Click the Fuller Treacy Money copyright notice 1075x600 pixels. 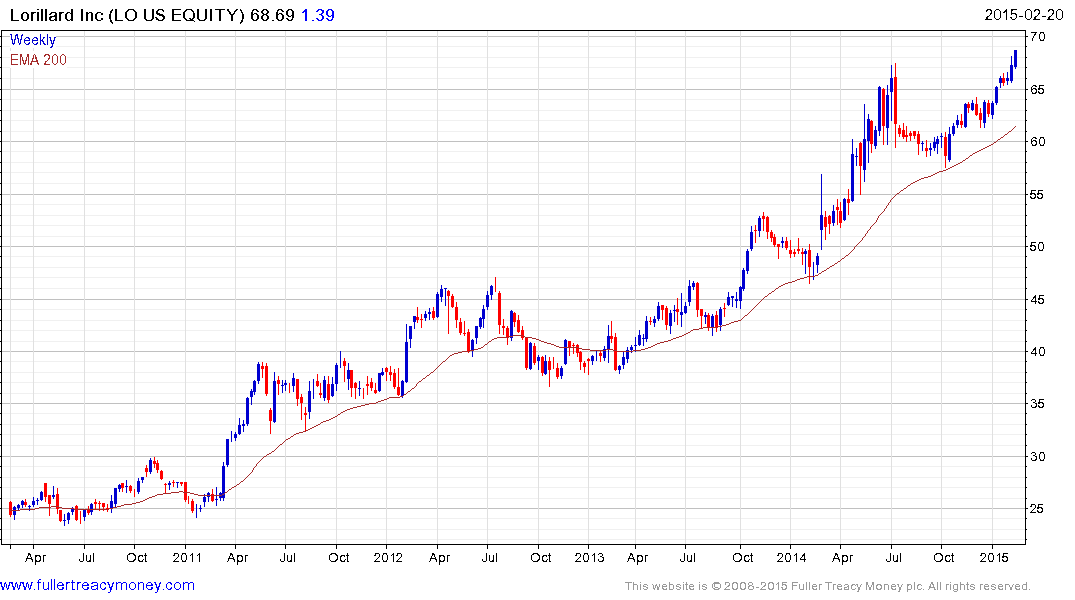[x=827, y=586]
